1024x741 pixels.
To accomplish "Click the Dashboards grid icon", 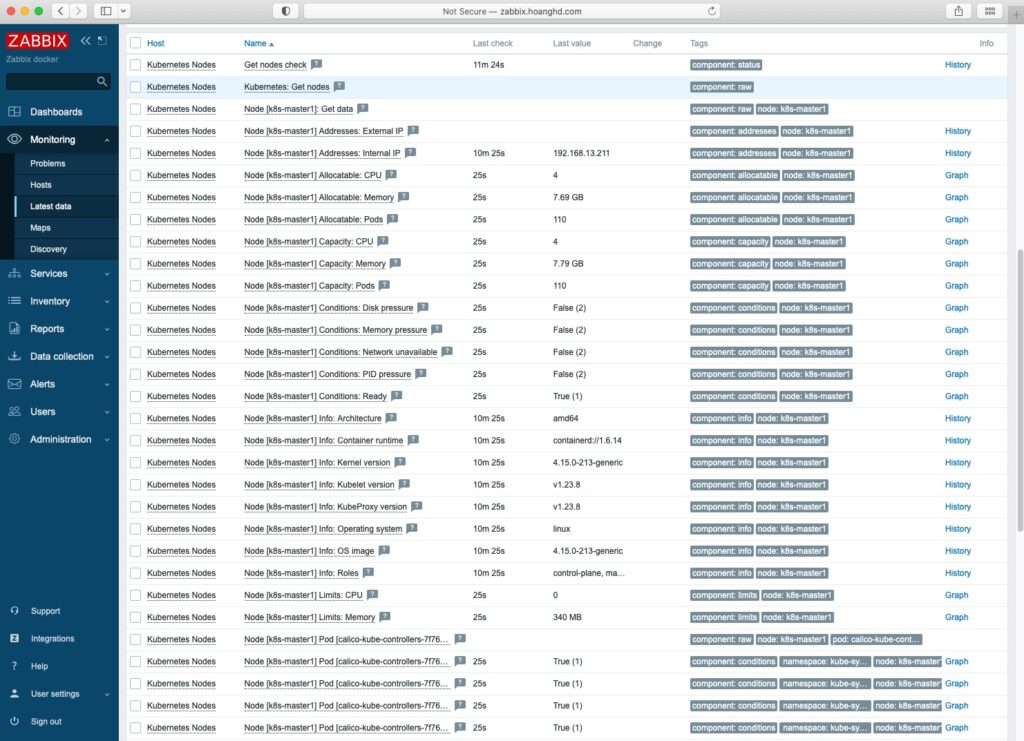I will (14, 112).
